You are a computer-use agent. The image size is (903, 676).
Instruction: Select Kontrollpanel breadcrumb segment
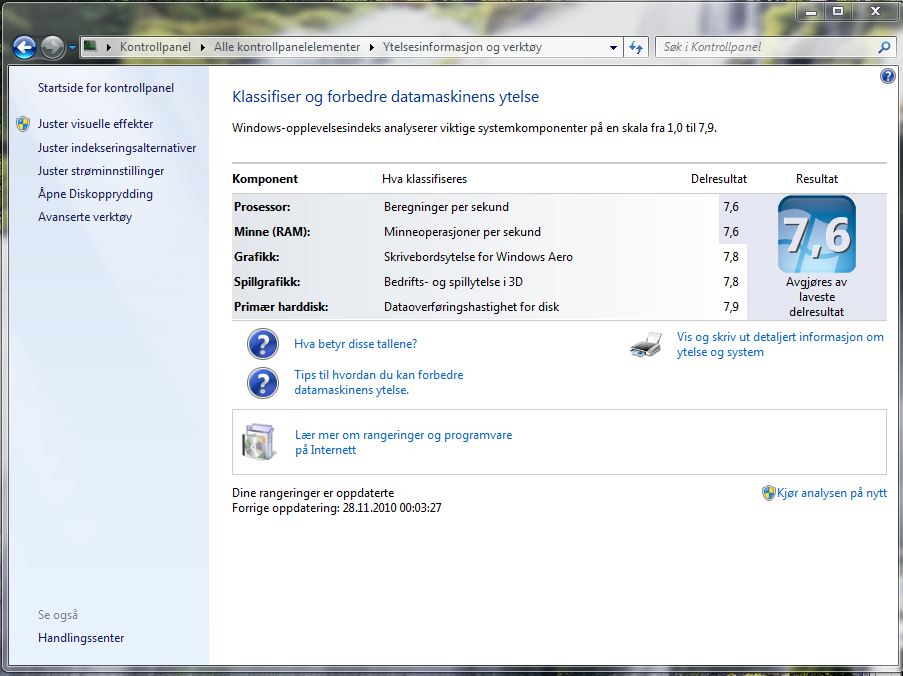[x=155, y=47]
